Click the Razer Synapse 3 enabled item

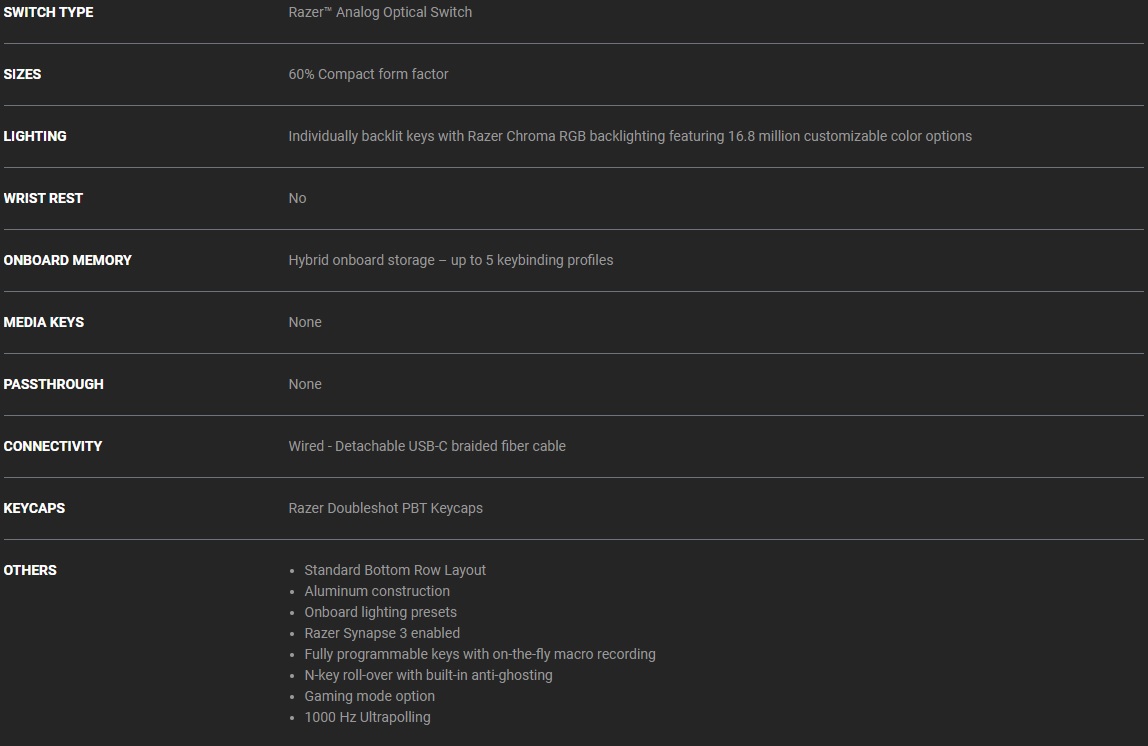382,633
